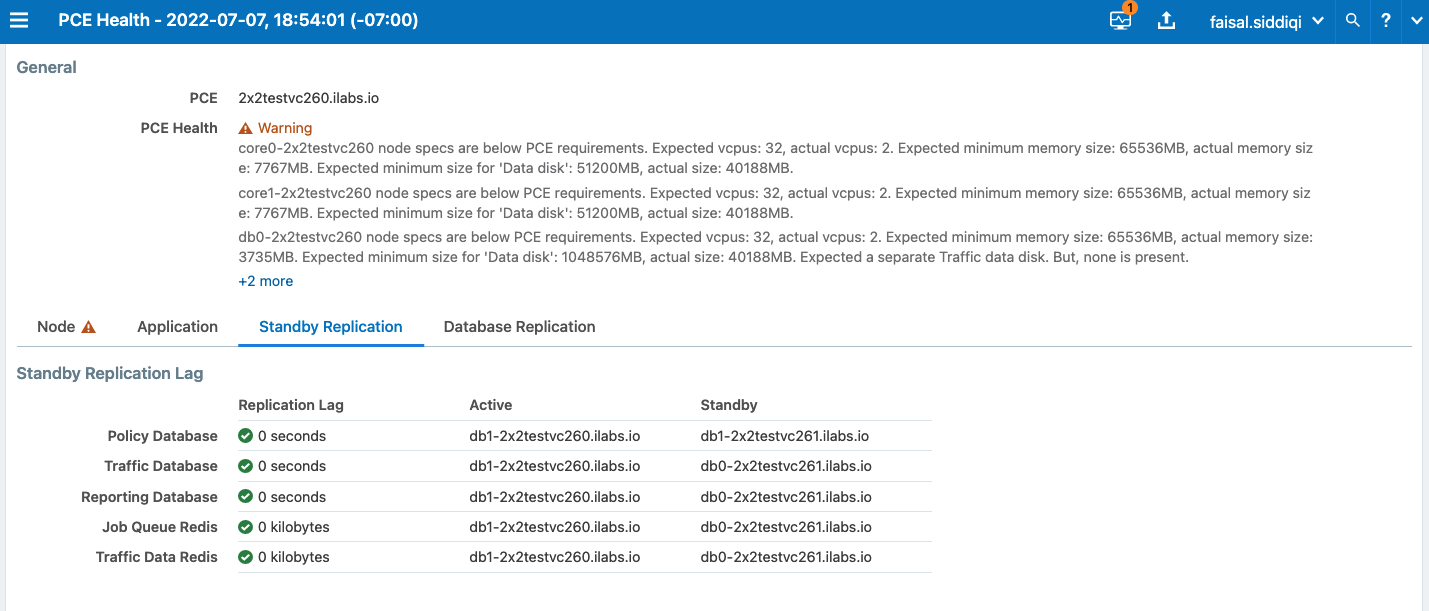
Task: Open global search using the magnifier icon
Action: 1352,20
